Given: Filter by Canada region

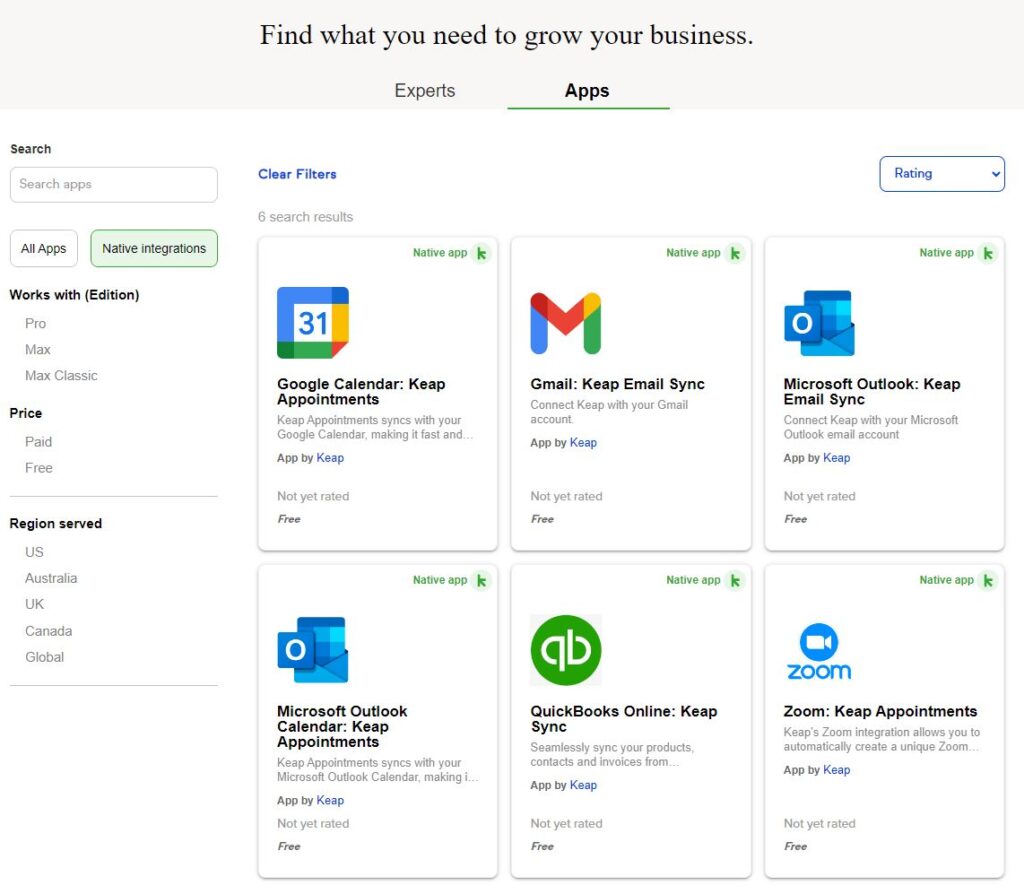Looking at the screenshot, I should (x=48, y=631).
